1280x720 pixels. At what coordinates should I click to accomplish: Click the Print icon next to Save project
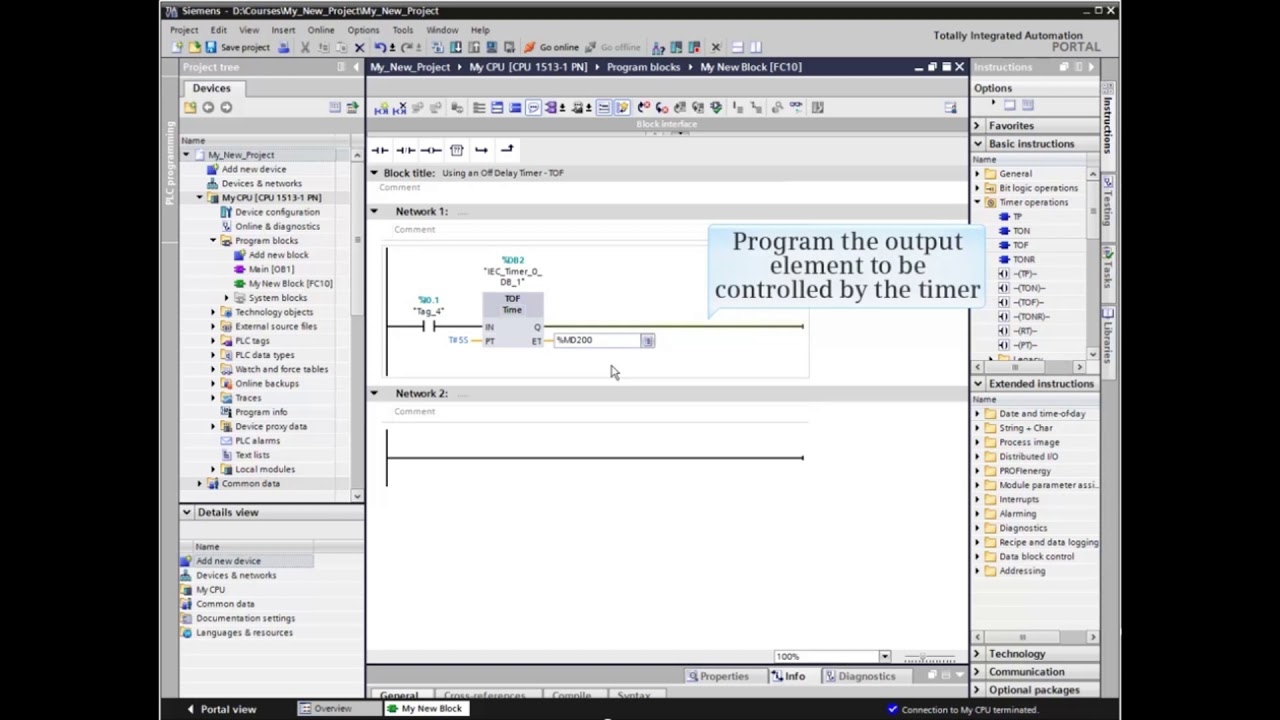[284, 47]
